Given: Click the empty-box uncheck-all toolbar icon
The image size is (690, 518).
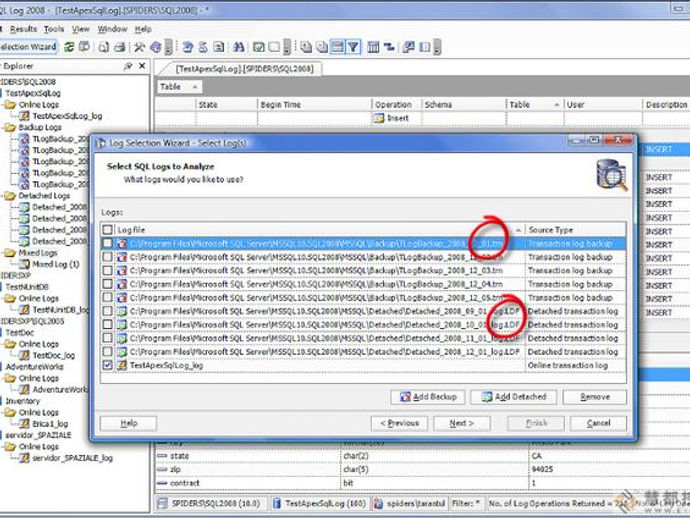Looking at the screenshot, I should [x=274, y=47].
